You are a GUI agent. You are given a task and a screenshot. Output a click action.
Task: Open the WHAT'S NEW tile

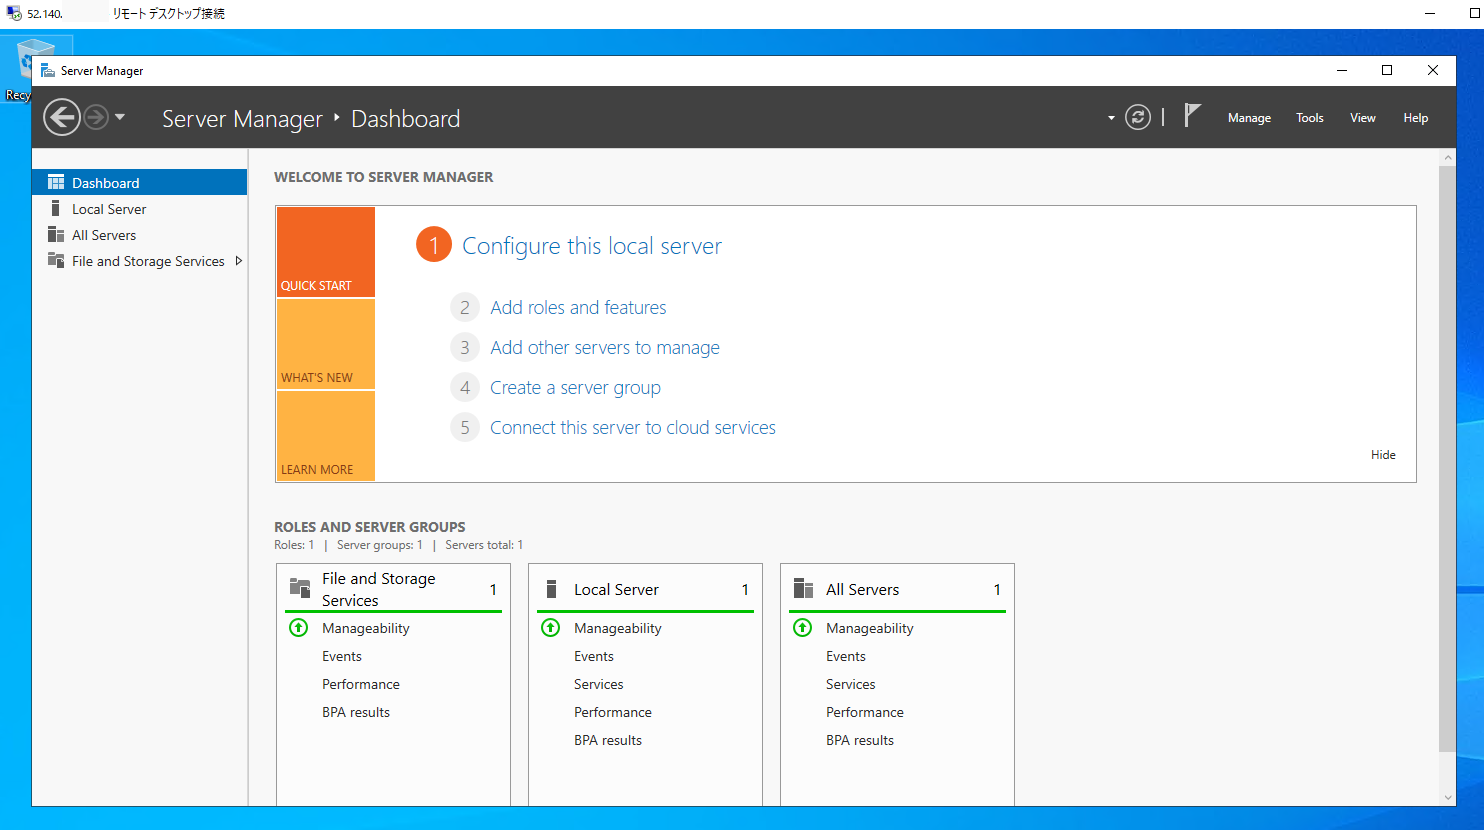[326, 344]
